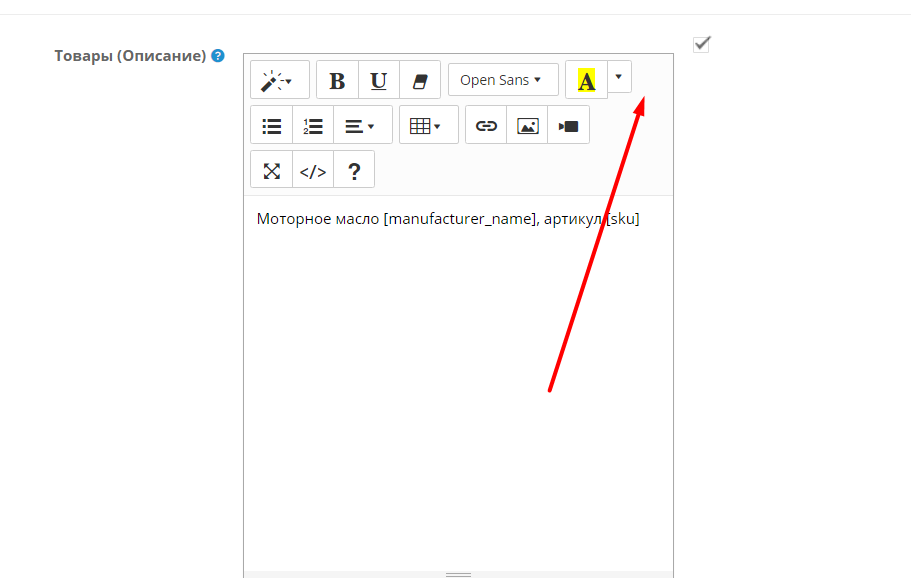
Task: Click the insert video icon
Action: pos(568,126)
